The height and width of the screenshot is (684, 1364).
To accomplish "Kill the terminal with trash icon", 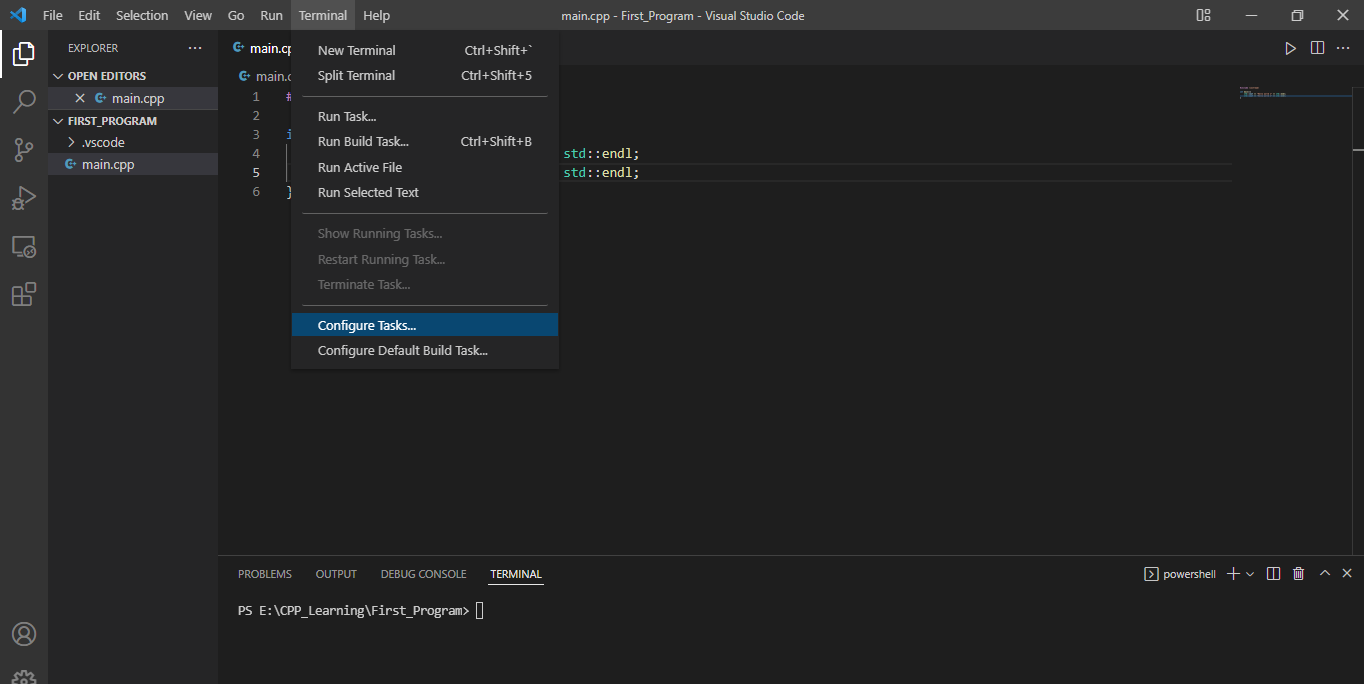I will pyautogui.click(x=1298, y=573).
